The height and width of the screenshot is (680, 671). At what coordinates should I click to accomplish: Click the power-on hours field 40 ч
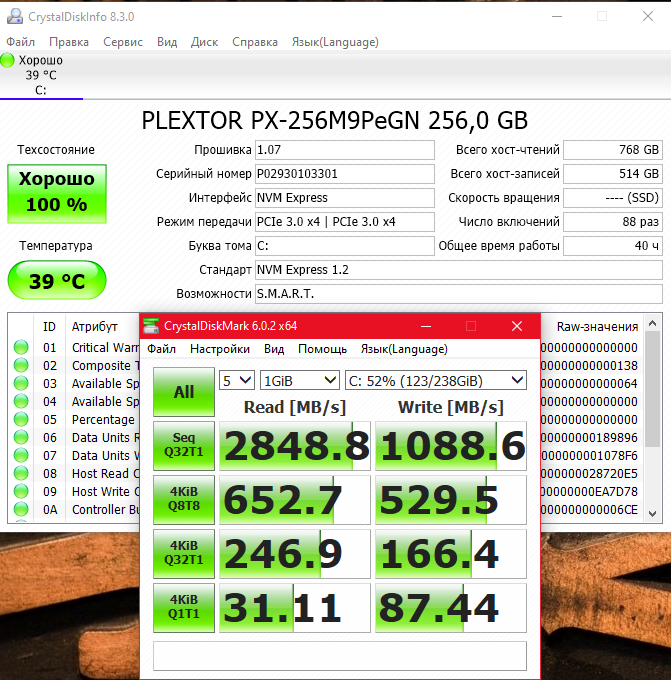click(613, 246)
